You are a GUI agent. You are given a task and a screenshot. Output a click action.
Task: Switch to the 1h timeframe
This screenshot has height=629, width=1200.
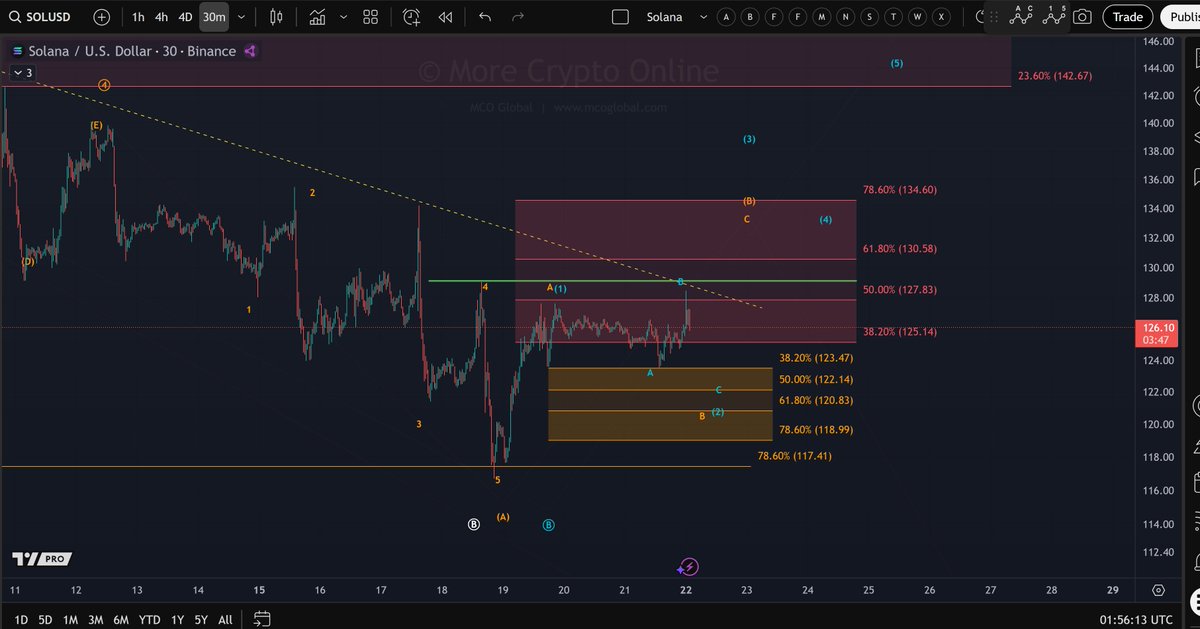(x=138, y=17)
